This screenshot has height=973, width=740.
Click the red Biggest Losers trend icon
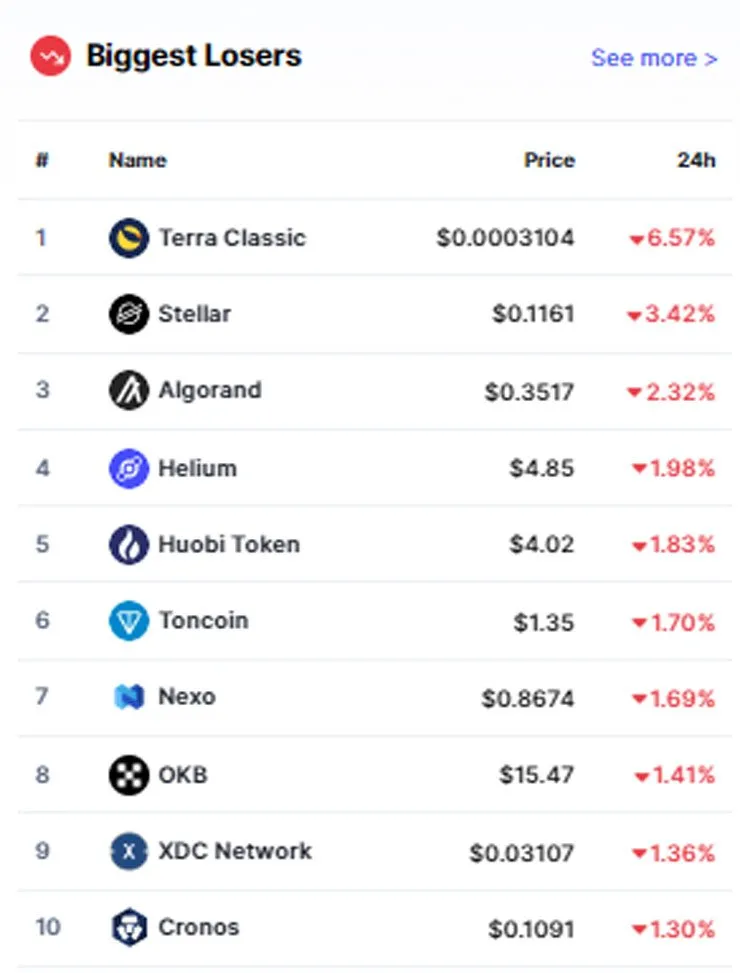coord(50,56)
